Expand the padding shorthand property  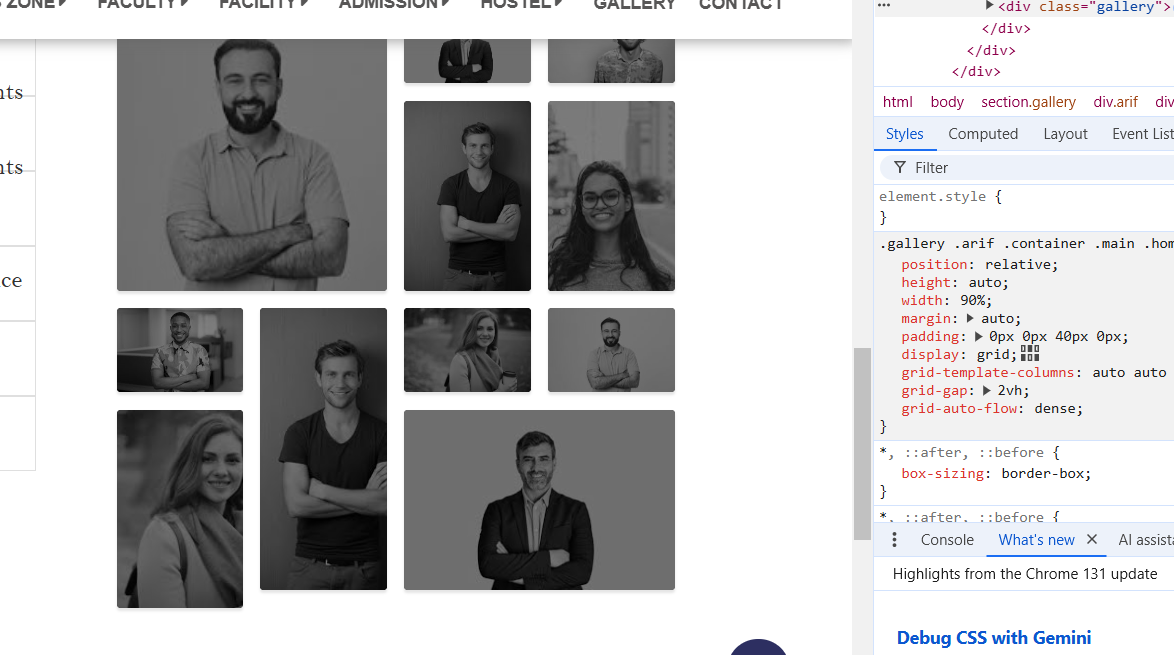[x=979, y=336]
